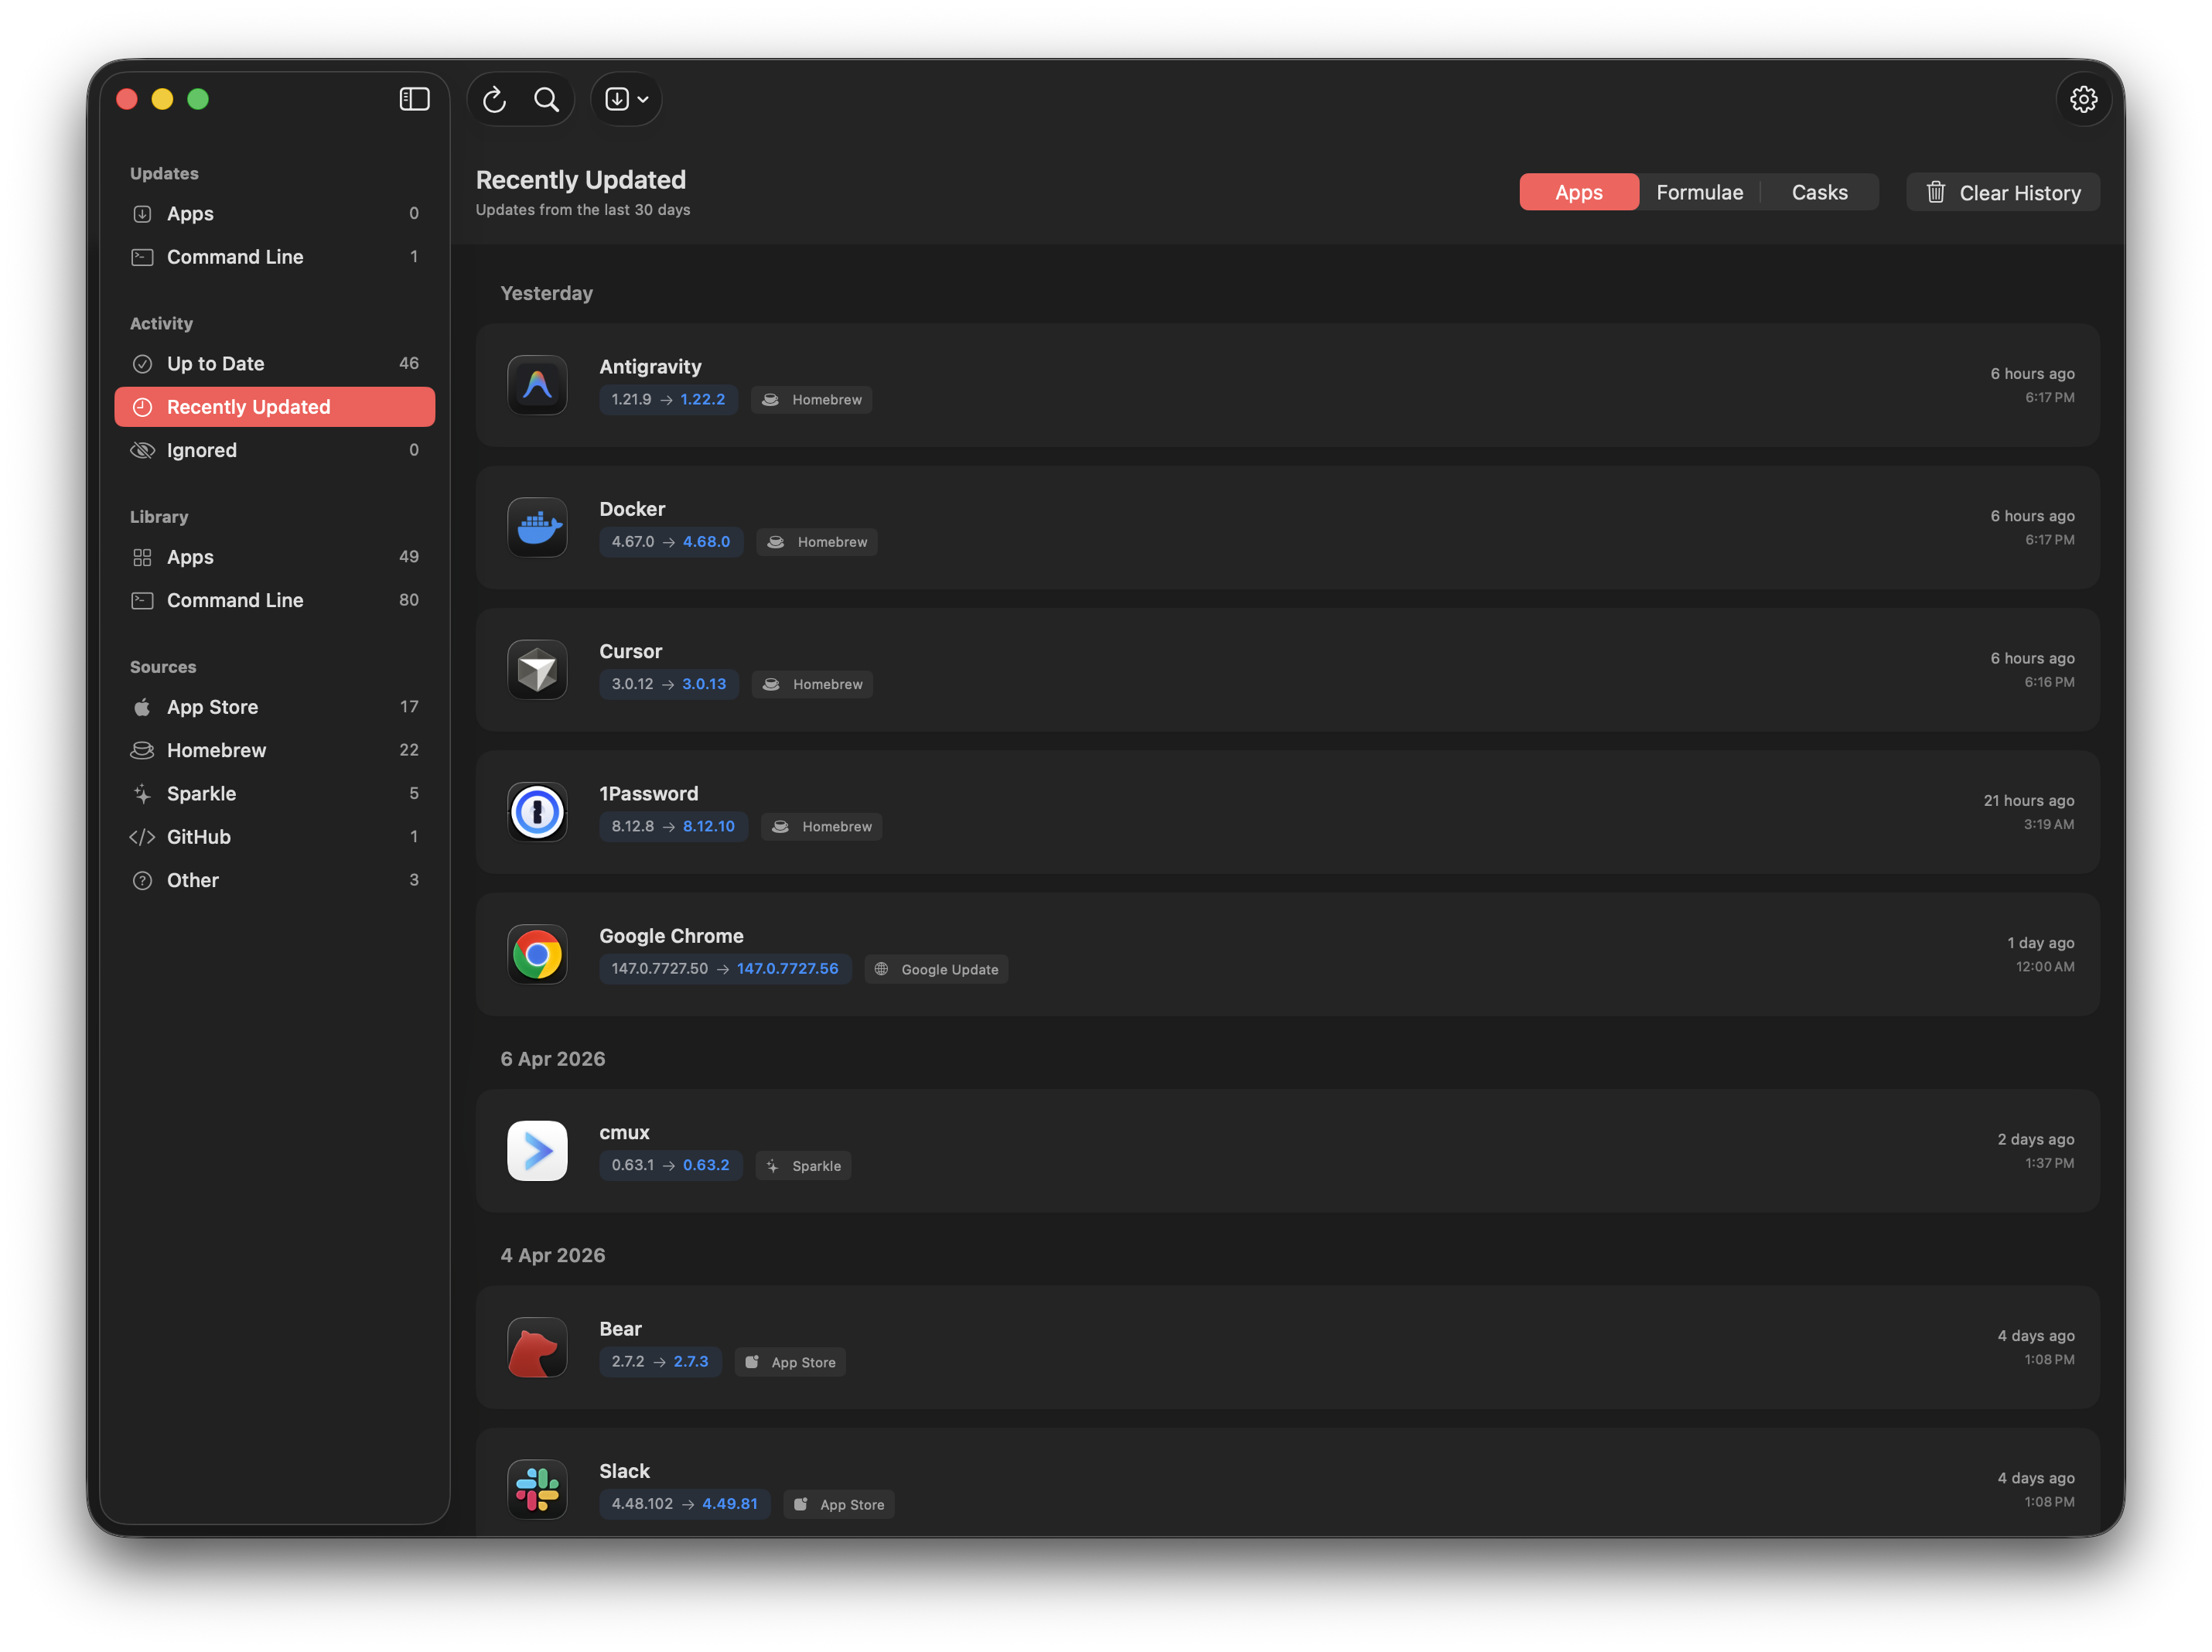
Task: Toggle the sidebar visibility icon
Action: point(414,99)
